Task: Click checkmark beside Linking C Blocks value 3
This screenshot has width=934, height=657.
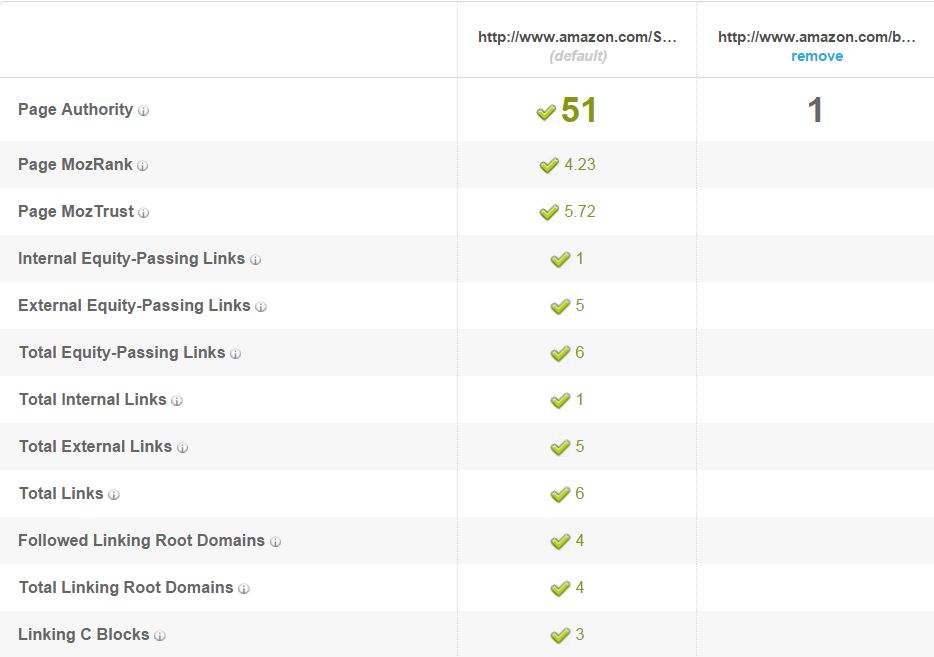Action: (x=557, y=634)
